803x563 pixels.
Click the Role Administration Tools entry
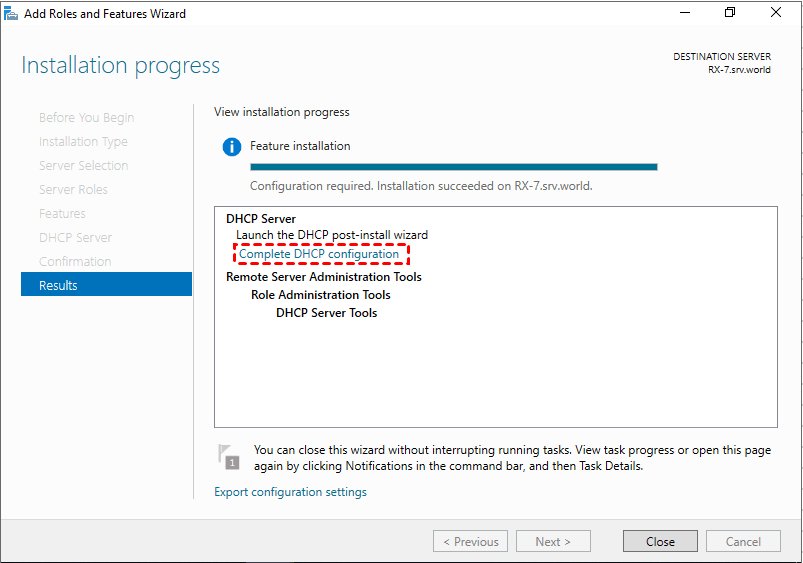(x=321, y=295)
